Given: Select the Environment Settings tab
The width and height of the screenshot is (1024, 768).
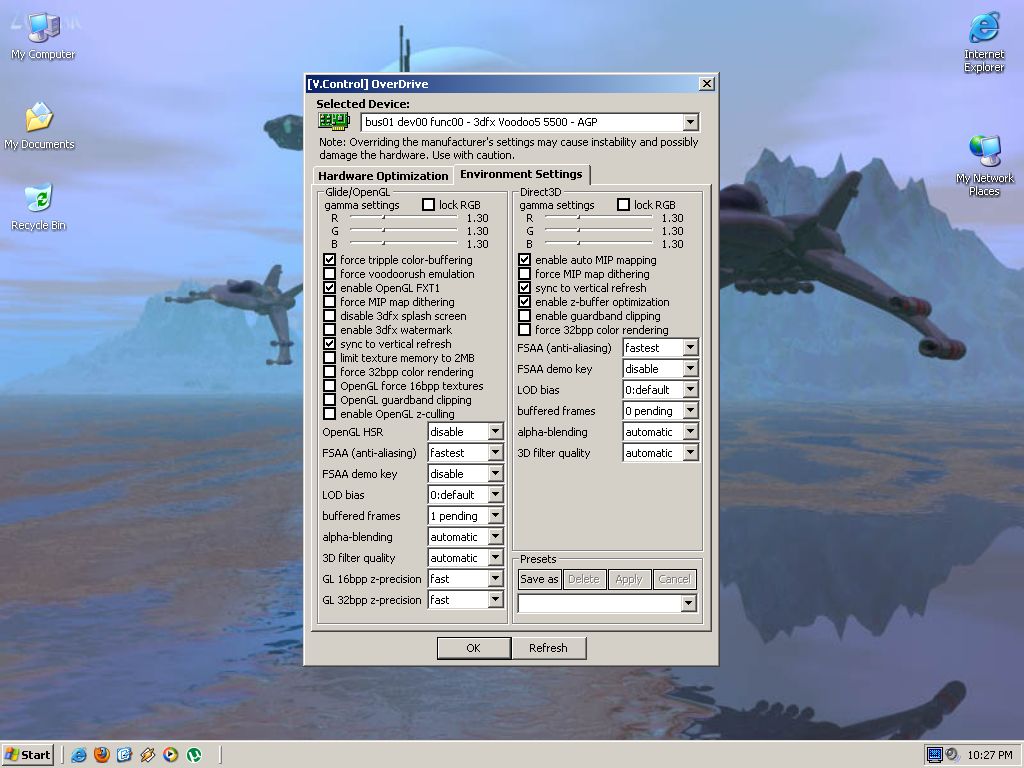Looking at the screenshot, I should pos(520,175).
